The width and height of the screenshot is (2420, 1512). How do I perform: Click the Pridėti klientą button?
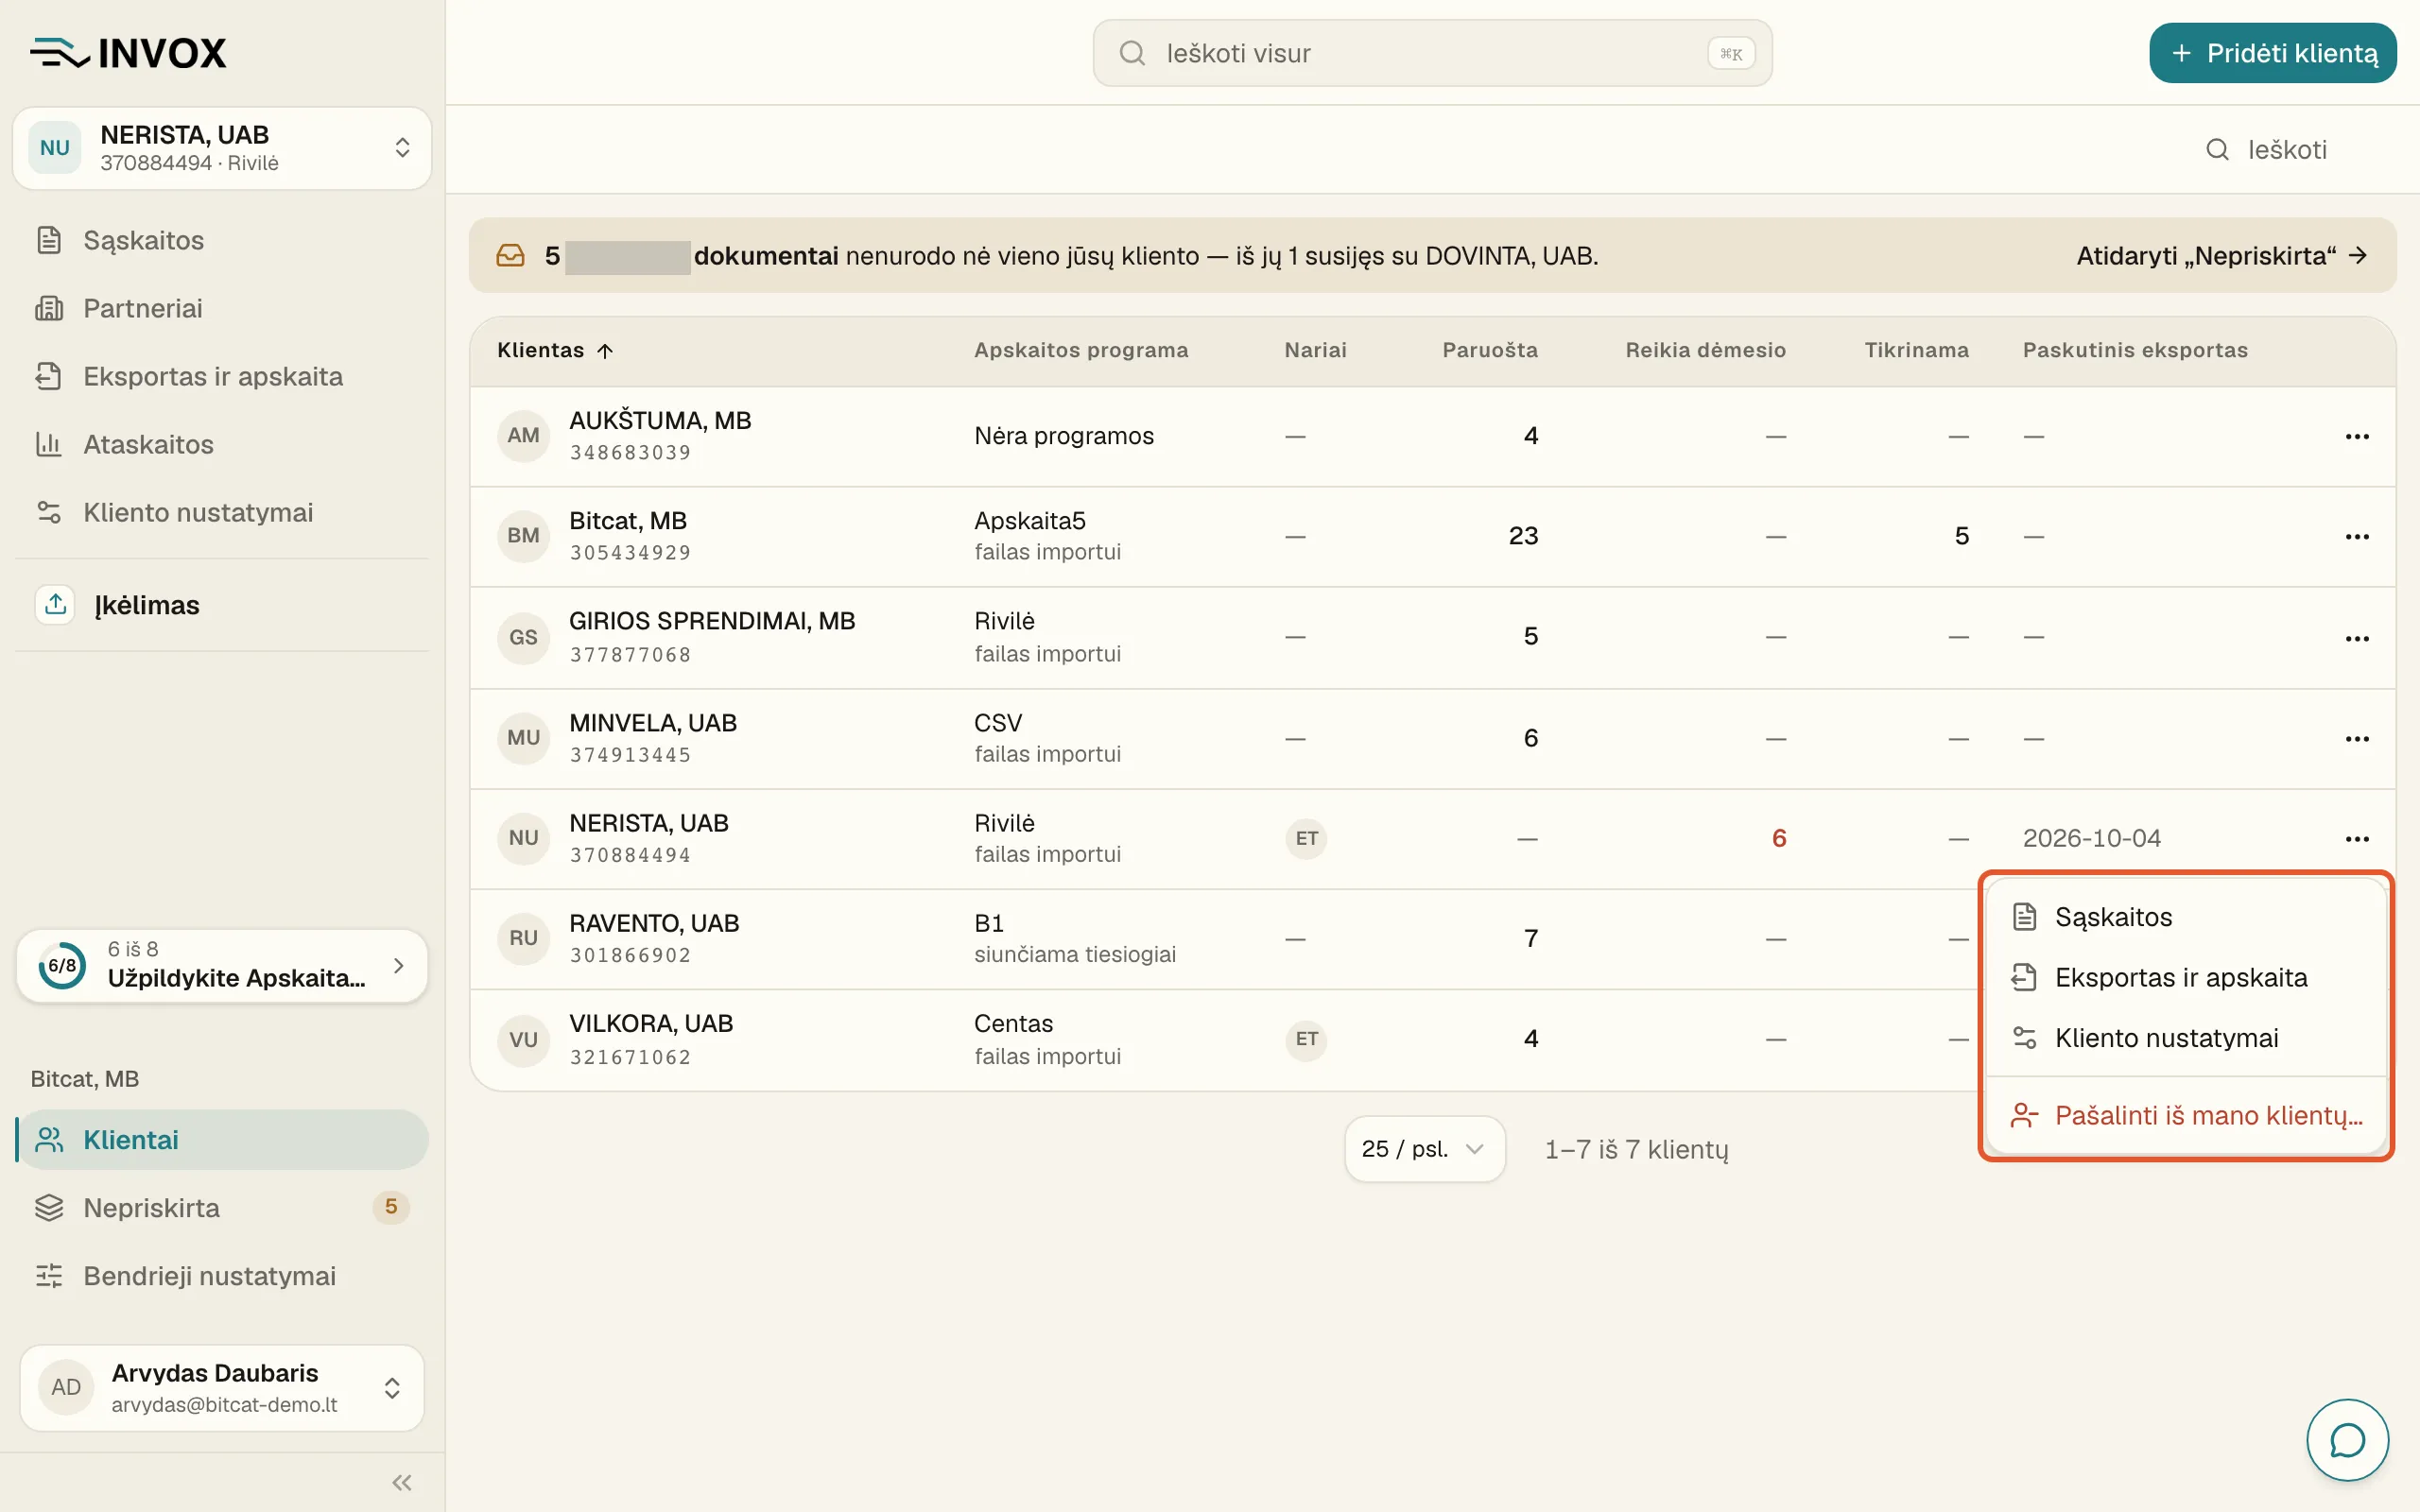[2272, 53]
